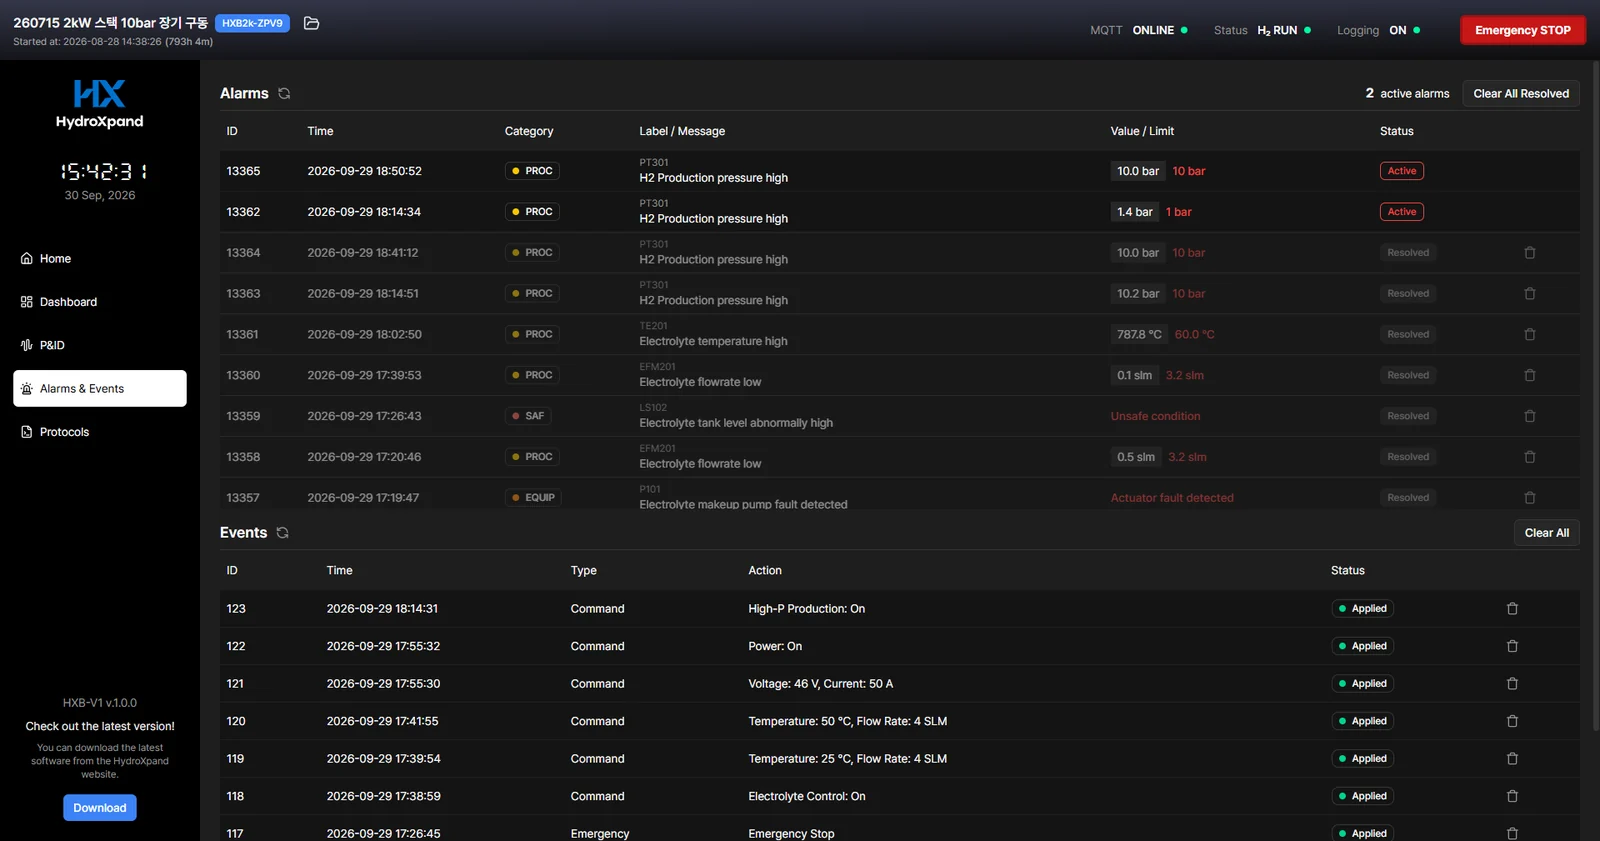The height and width of the screenshot is (841, 1600).
Task: Refresh the Alarms list
Action: coord(284,93)
